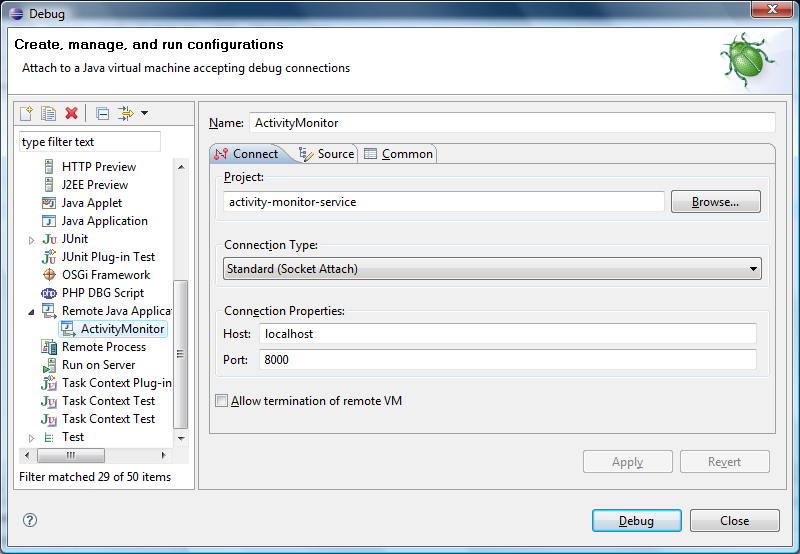
Task: Toggle Allow termination of remote VM checkbox
Action: click(x=221, y=400)
